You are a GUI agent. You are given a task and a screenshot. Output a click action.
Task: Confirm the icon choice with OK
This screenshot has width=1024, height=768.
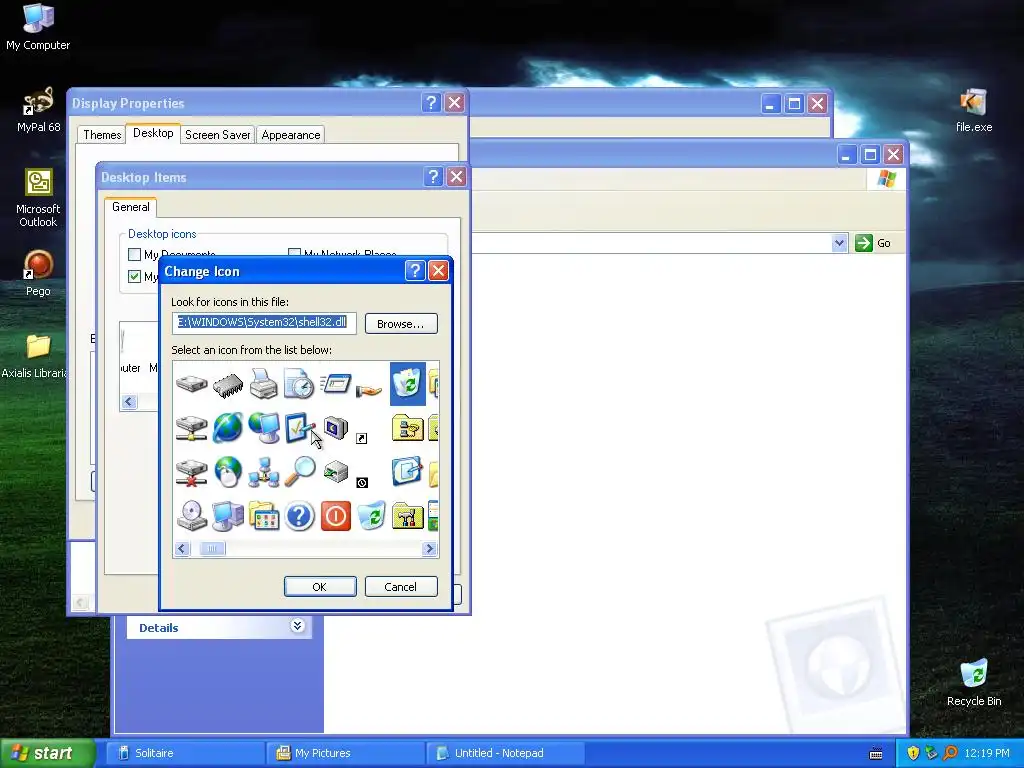coord(320,586)
